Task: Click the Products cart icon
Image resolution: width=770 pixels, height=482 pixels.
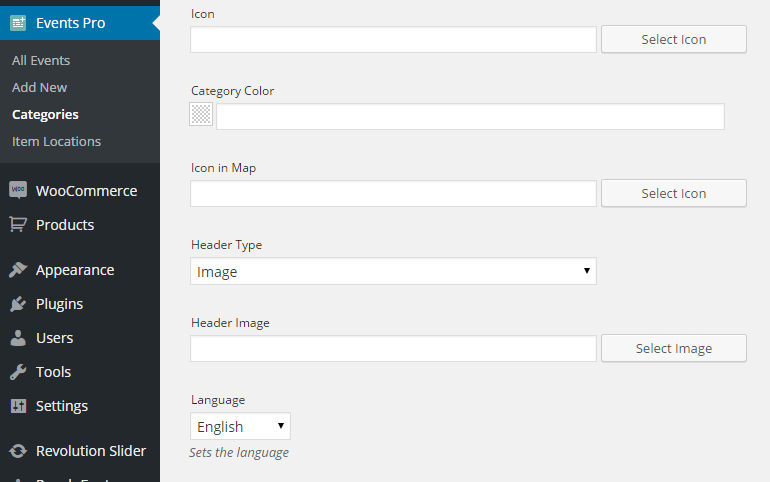Action: [x=18, y=224]
